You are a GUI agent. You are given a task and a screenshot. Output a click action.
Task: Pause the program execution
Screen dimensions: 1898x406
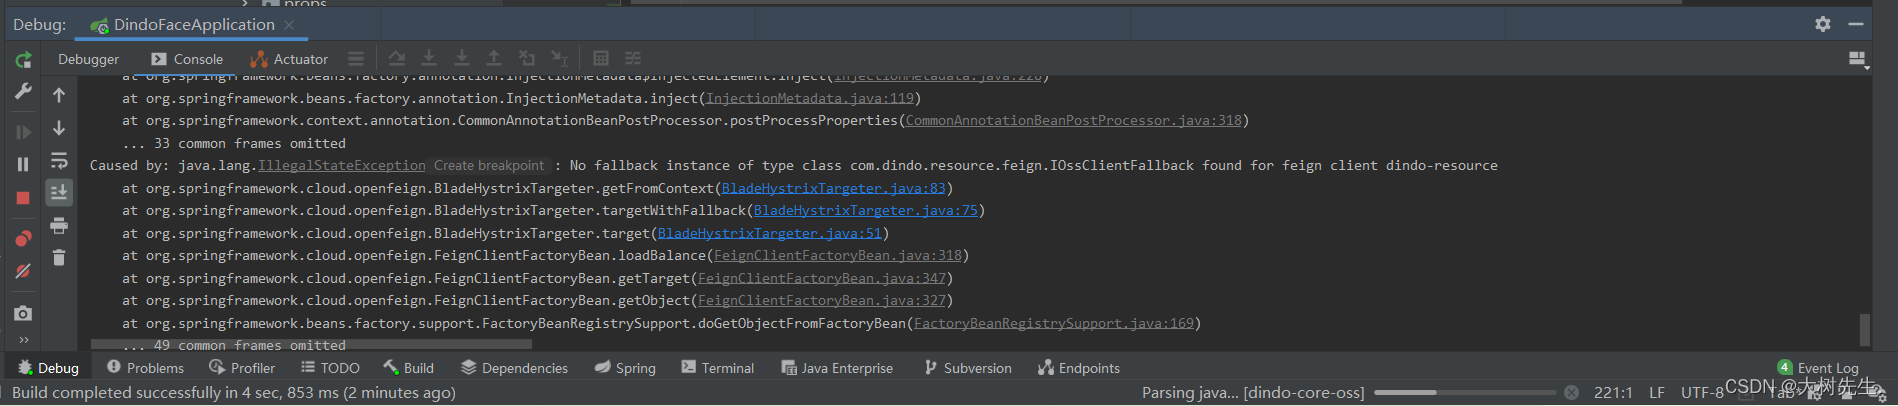coord(23,164)
